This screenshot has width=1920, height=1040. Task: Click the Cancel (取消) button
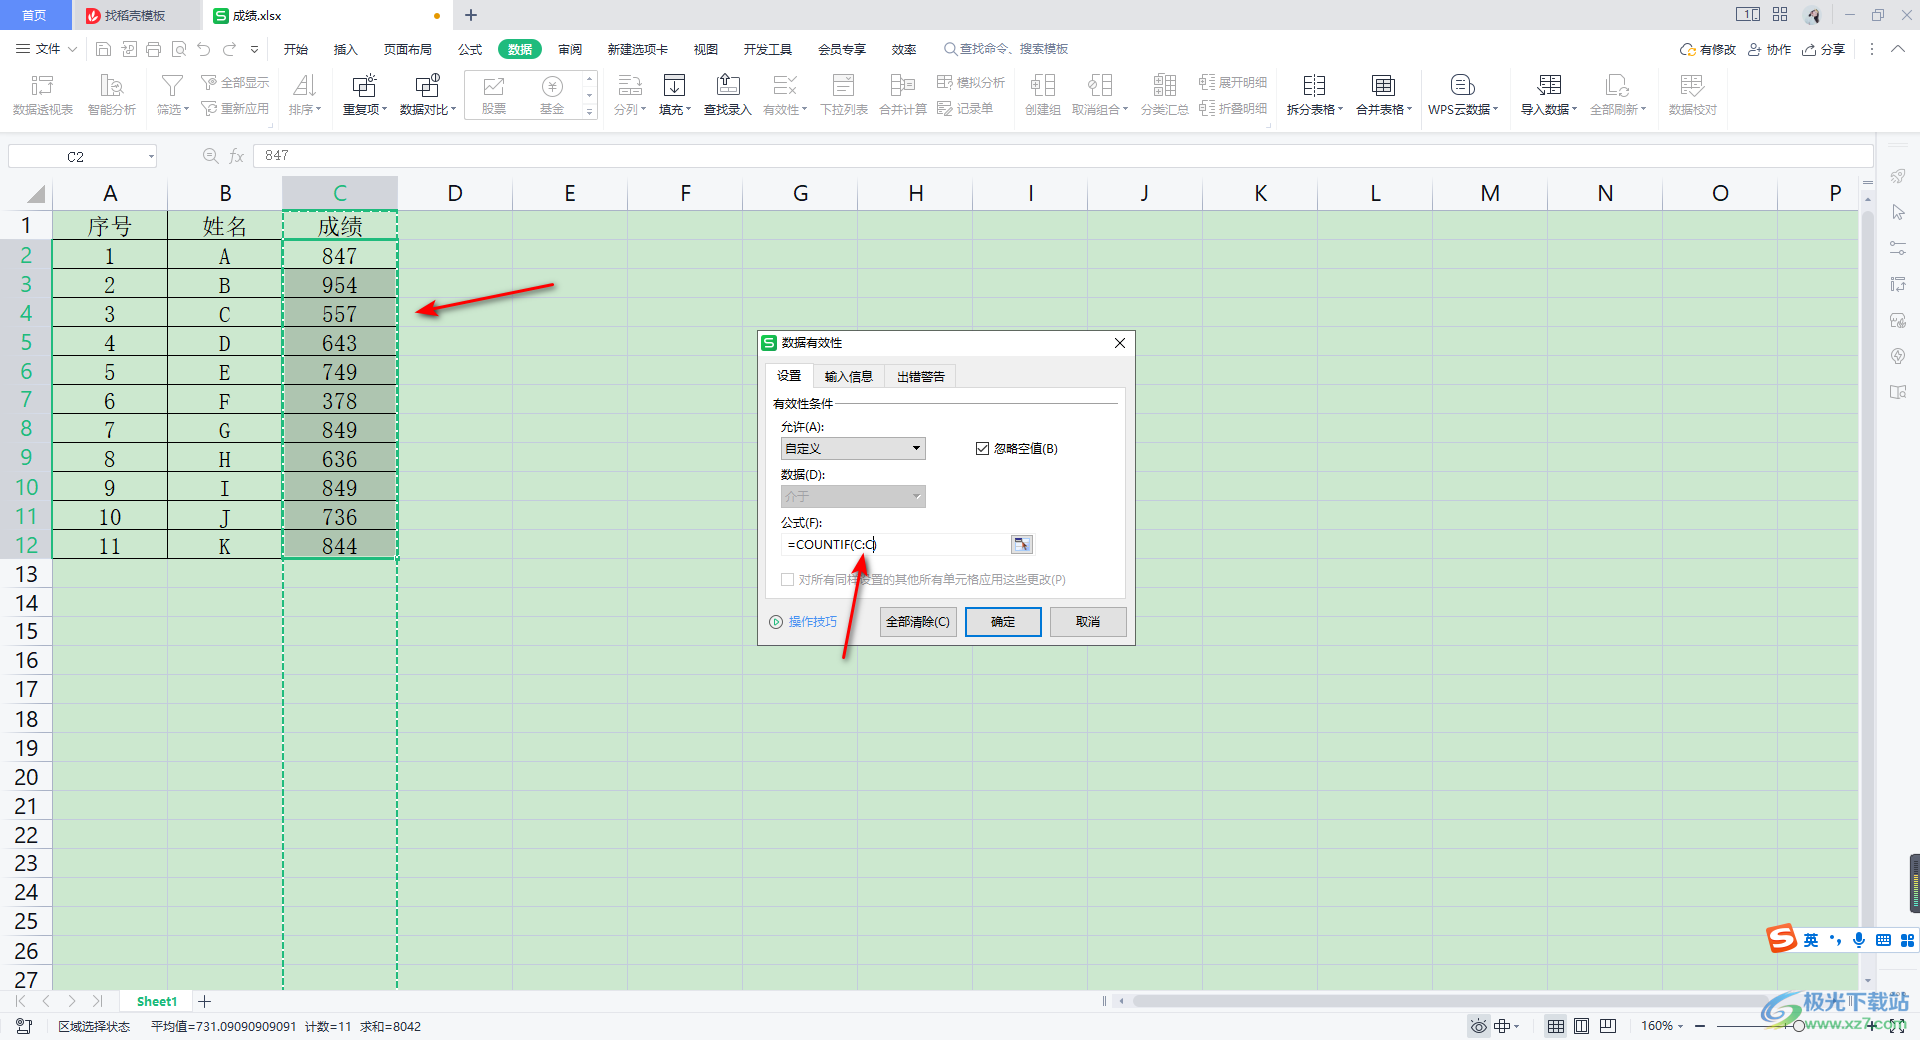[x=1088, y=622]
